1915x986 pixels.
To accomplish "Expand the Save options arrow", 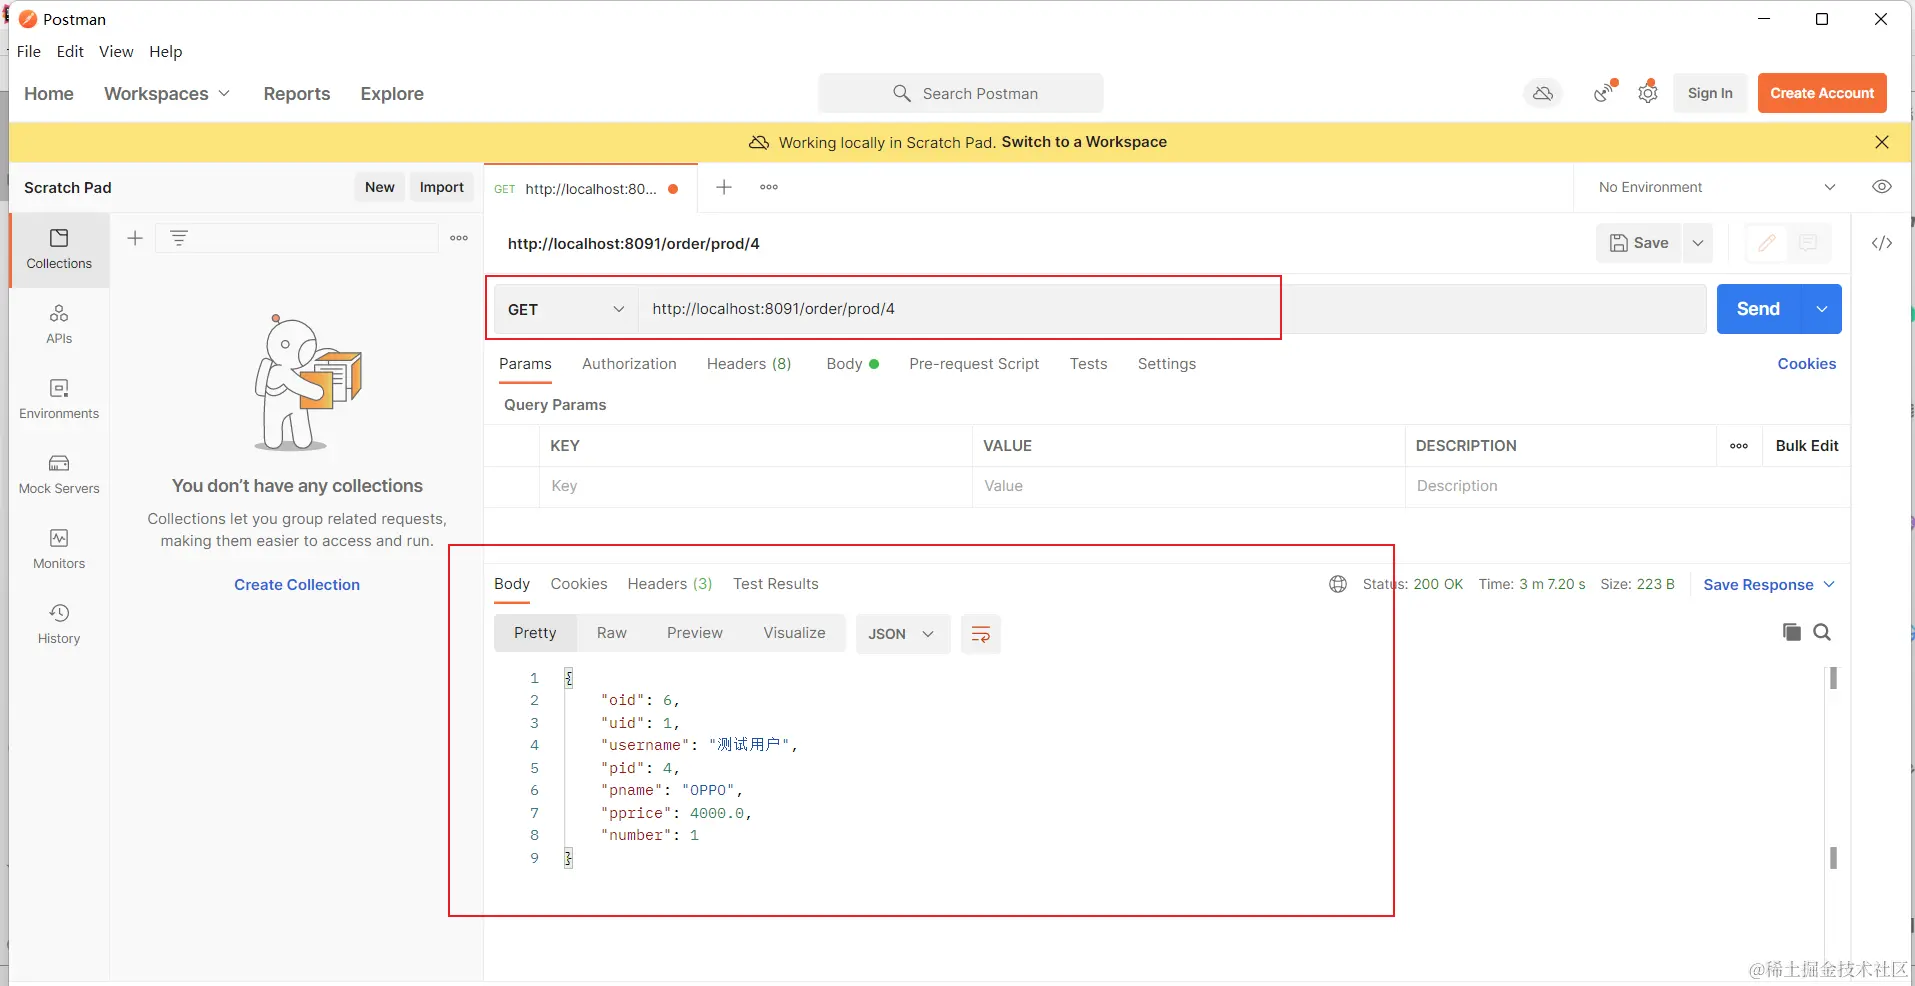I will [x=1698, y=243].
